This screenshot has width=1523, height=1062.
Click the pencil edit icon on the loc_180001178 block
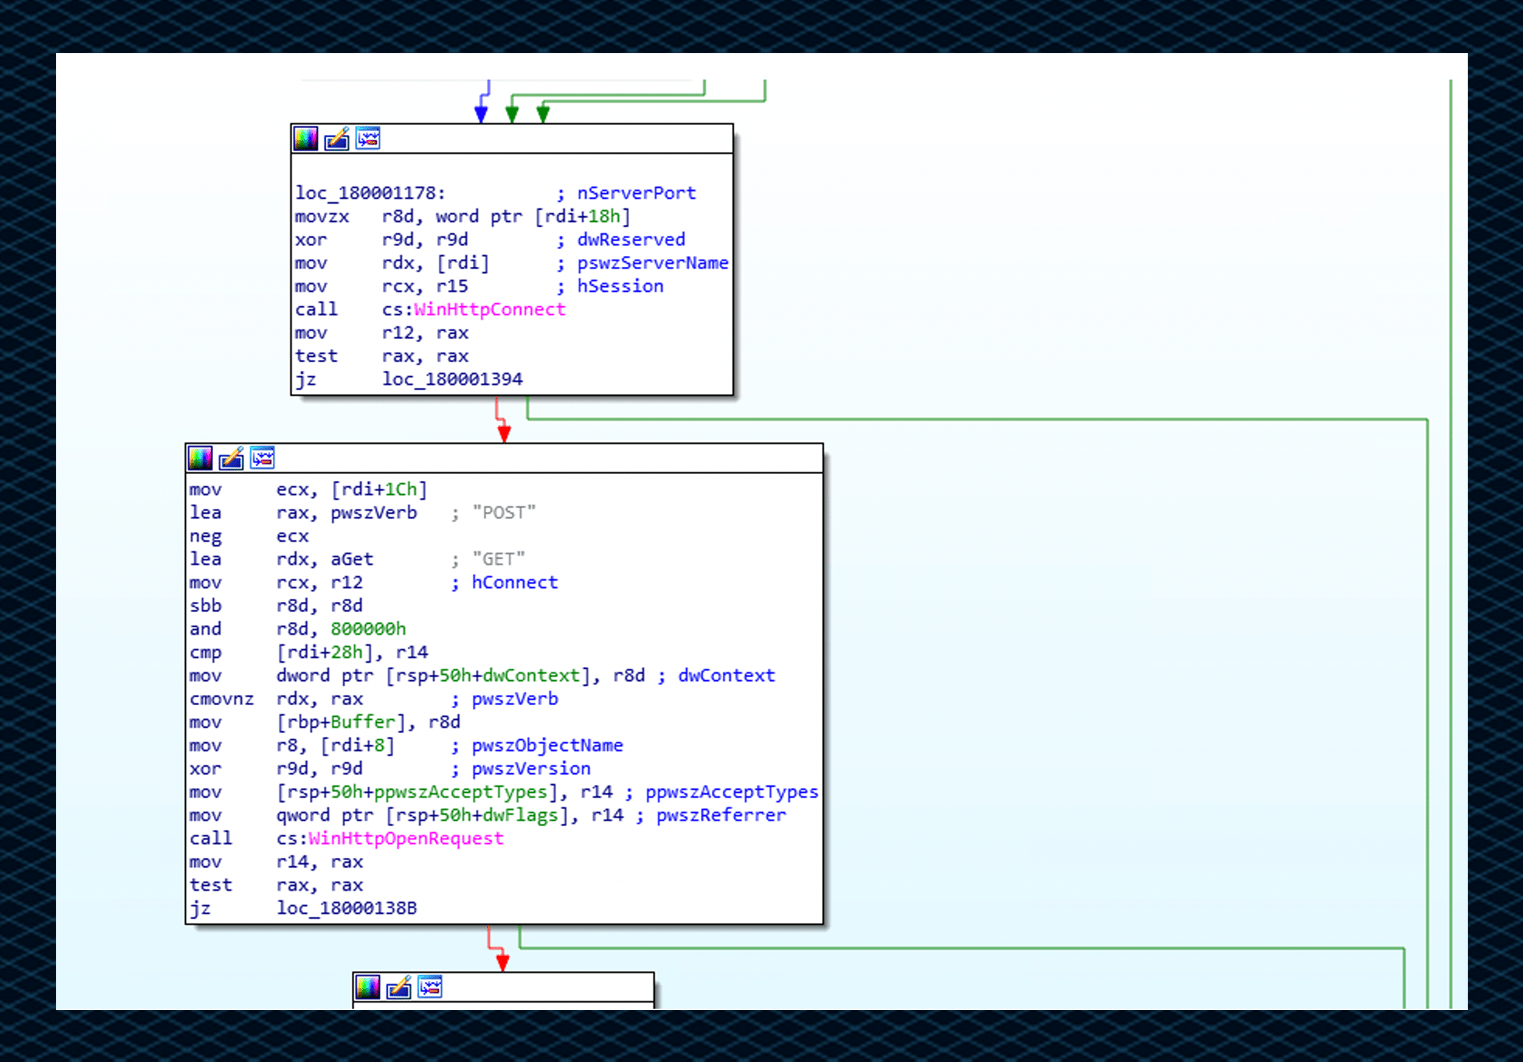tap(337, 139)
